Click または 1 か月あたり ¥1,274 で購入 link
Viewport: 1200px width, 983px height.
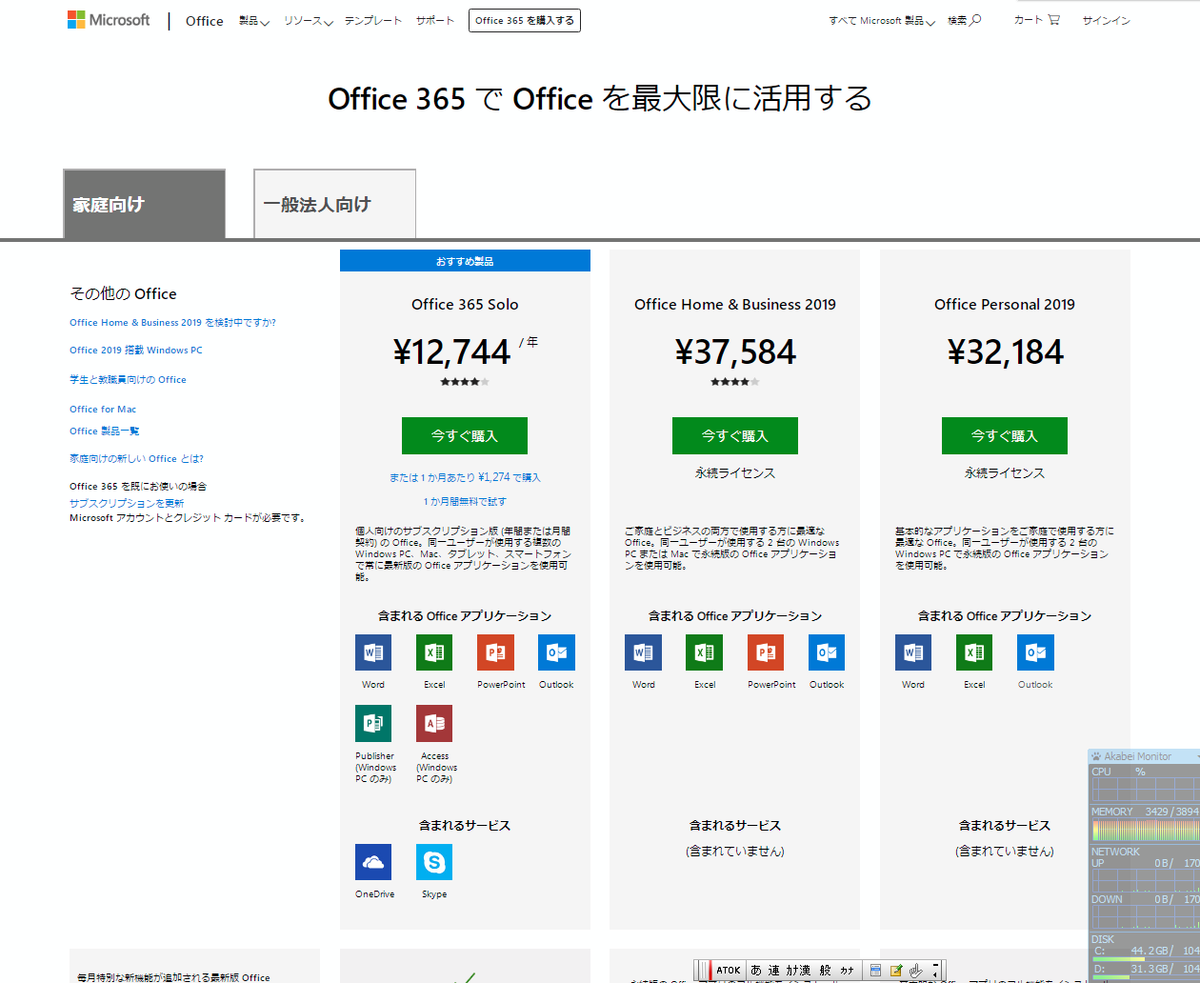tap(465, 478)
